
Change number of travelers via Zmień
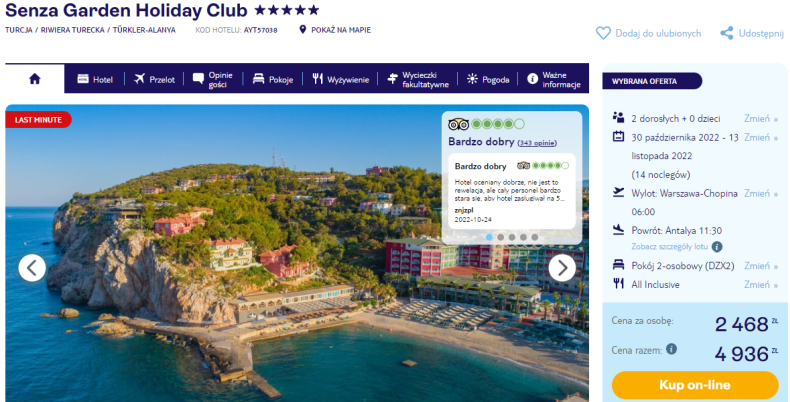point(761,118)
